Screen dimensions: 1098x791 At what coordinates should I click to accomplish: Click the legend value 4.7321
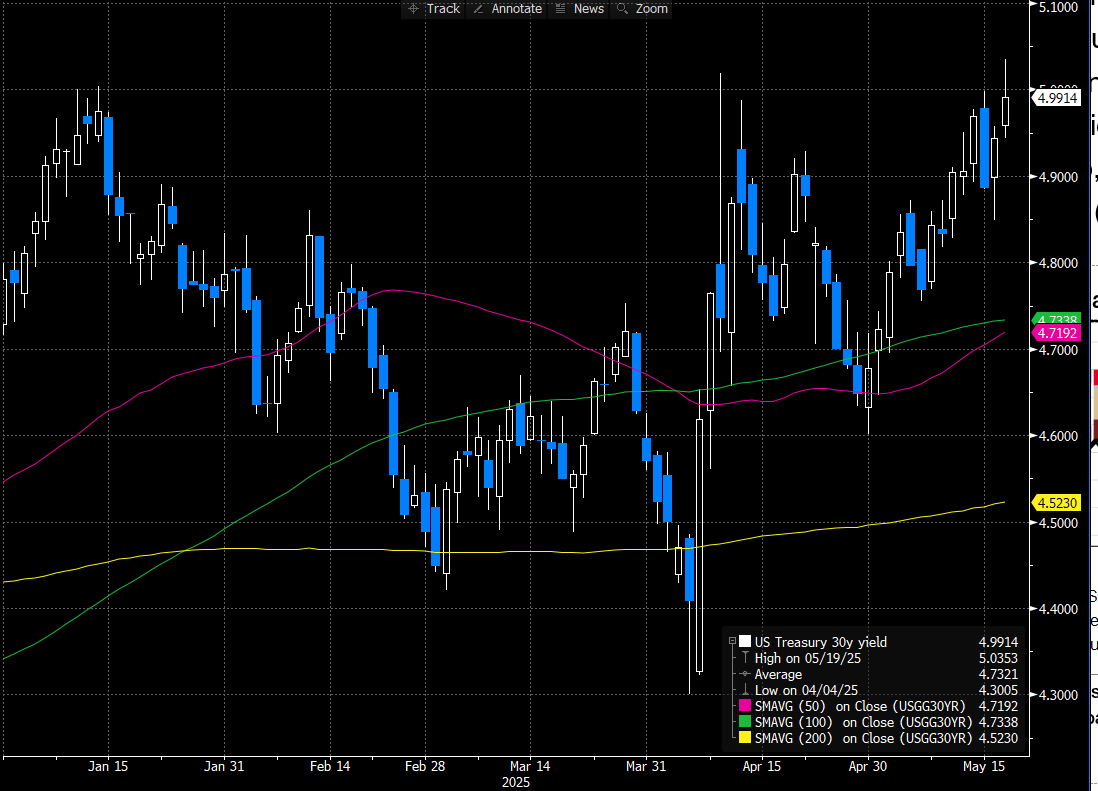(x=998, y=674)
